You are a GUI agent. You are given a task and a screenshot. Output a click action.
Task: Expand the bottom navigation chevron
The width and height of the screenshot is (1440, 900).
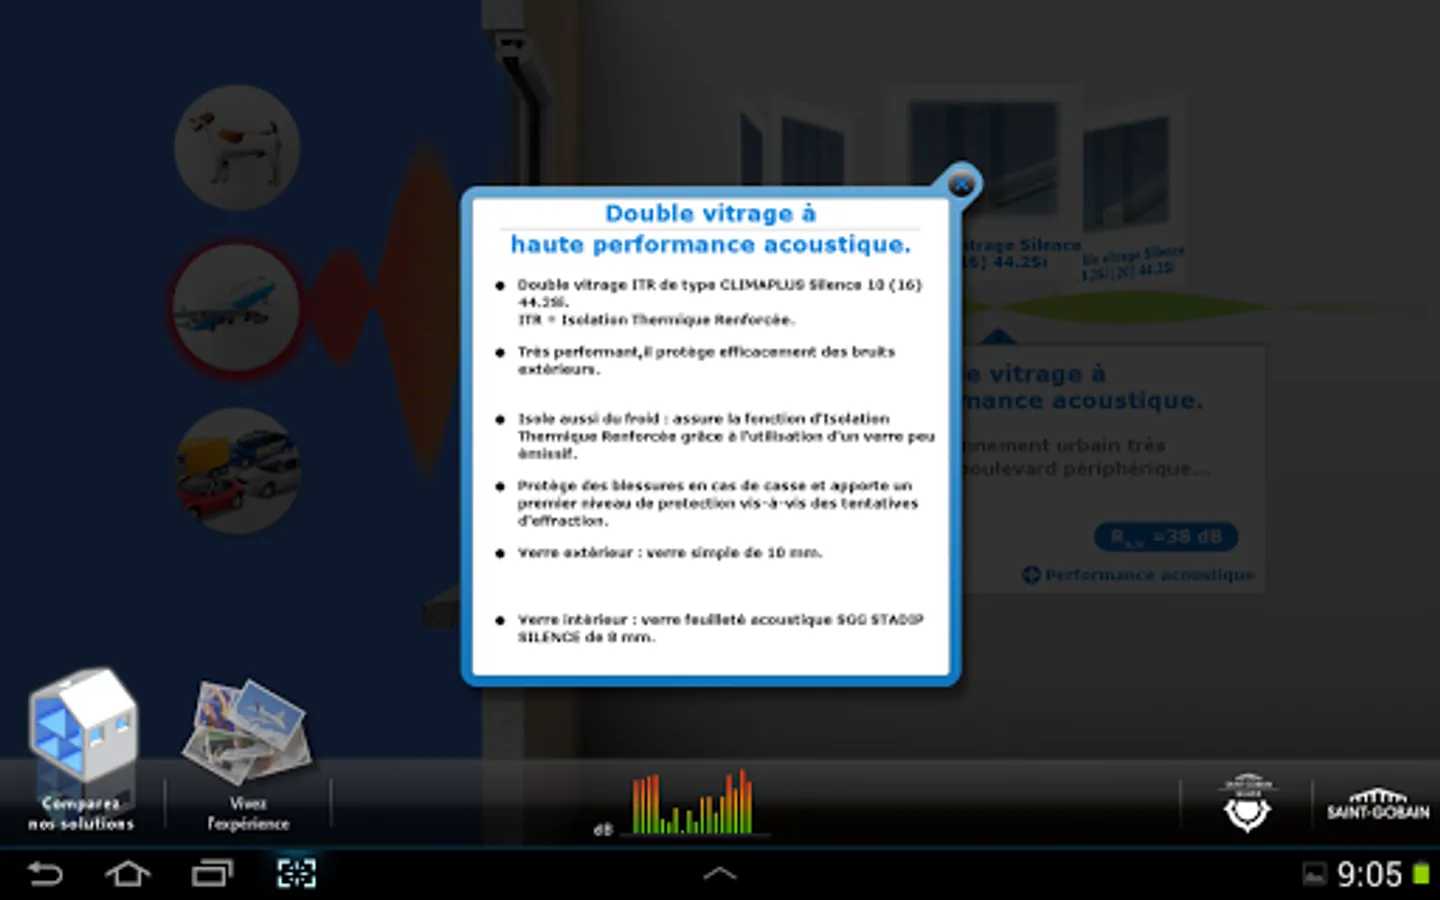click(720, 874)
